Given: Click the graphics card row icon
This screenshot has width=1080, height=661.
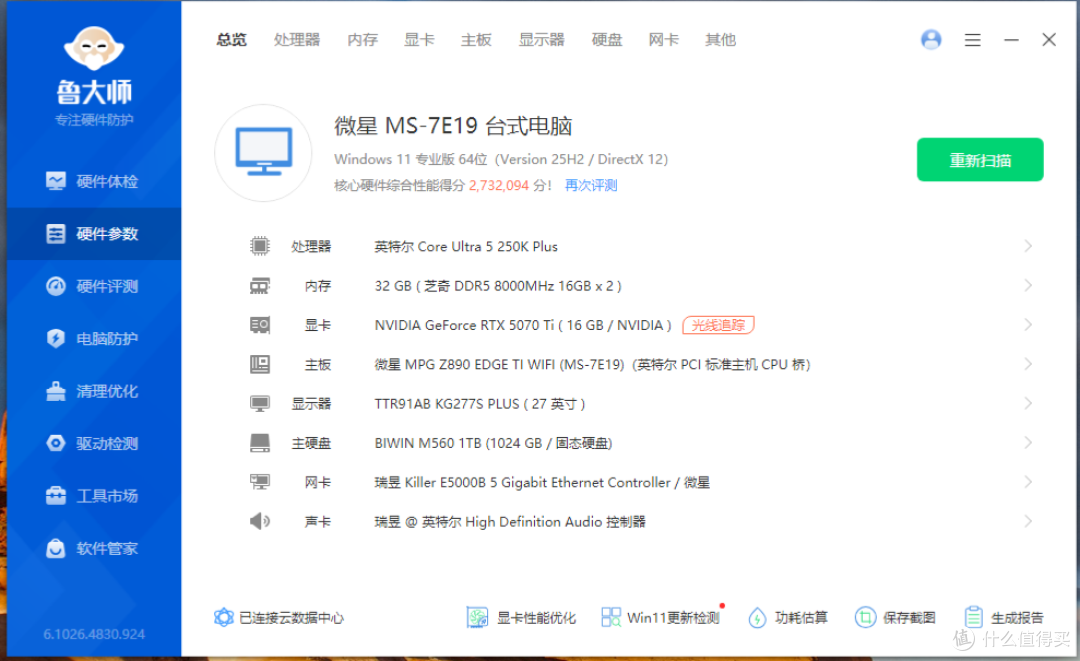Looking at the screenshot, I should 260,325.
